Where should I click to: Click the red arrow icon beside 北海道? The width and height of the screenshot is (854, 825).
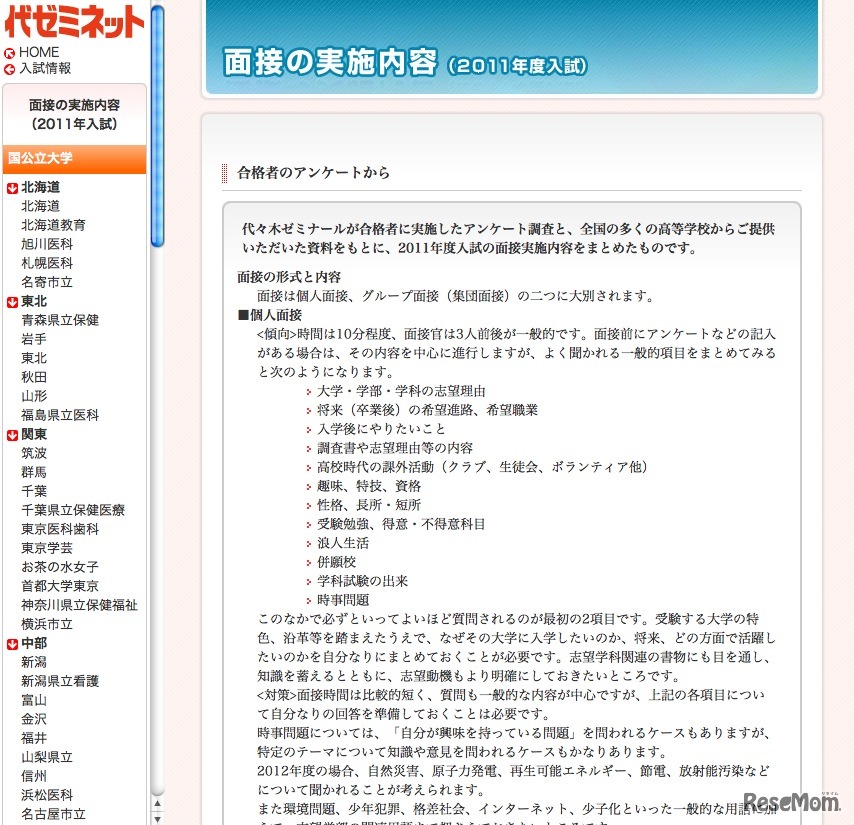click(x=10, y=186)
